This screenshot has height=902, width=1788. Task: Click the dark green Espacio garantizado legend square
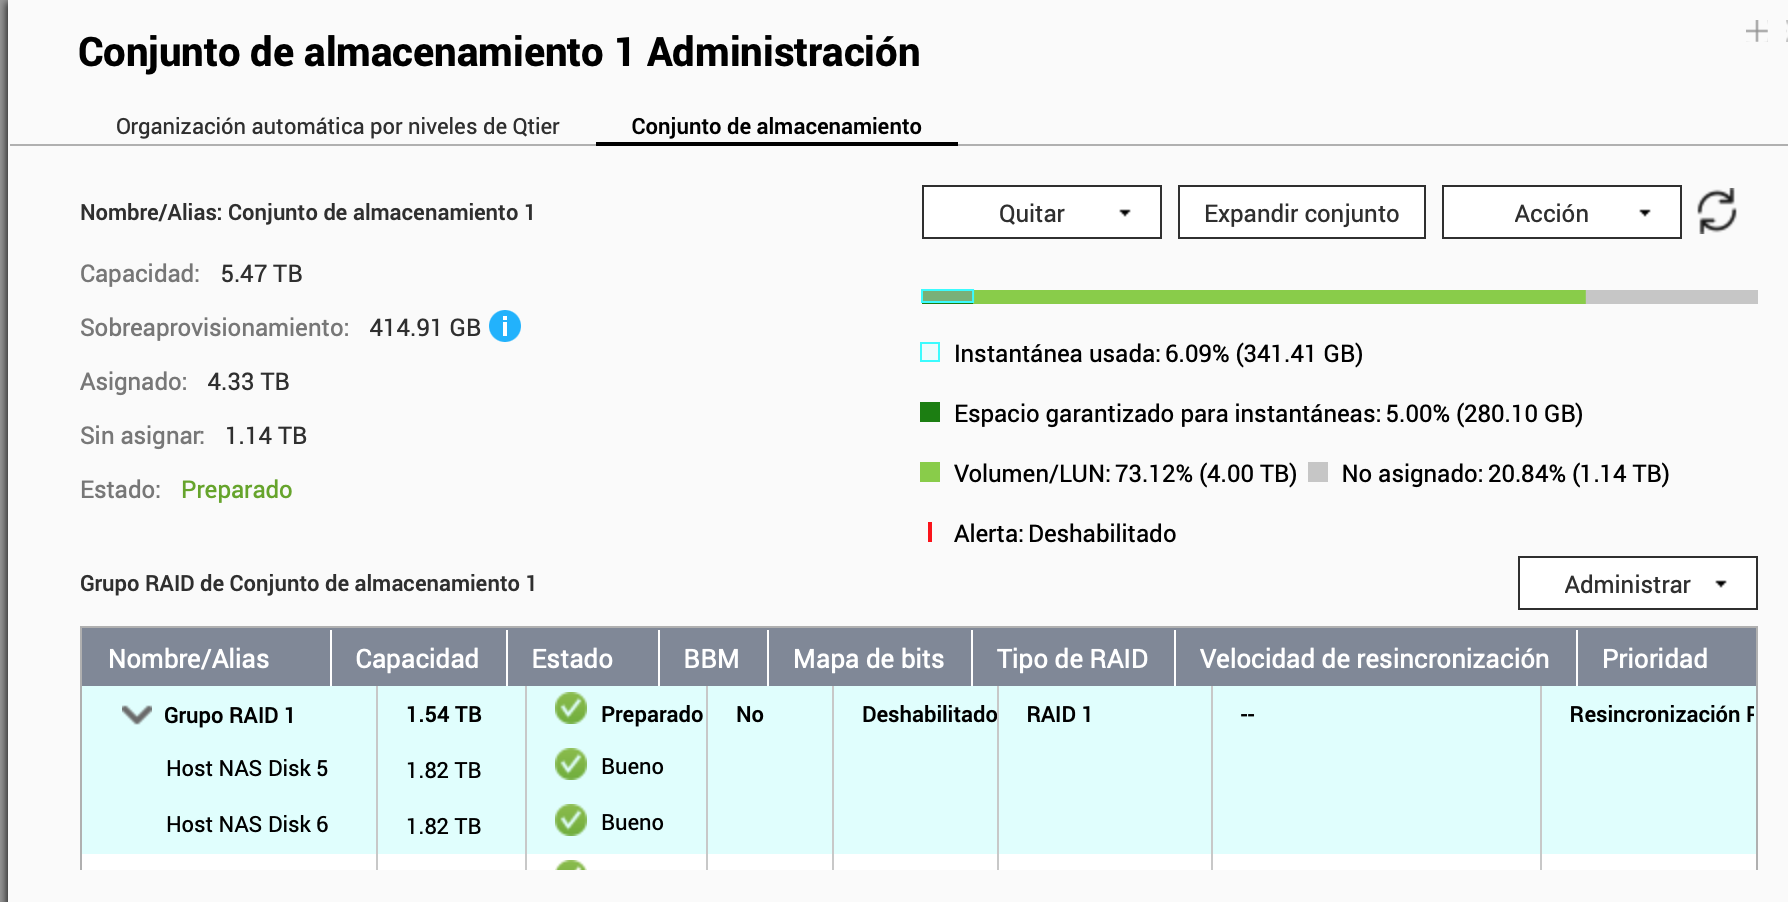click(930, 413)
